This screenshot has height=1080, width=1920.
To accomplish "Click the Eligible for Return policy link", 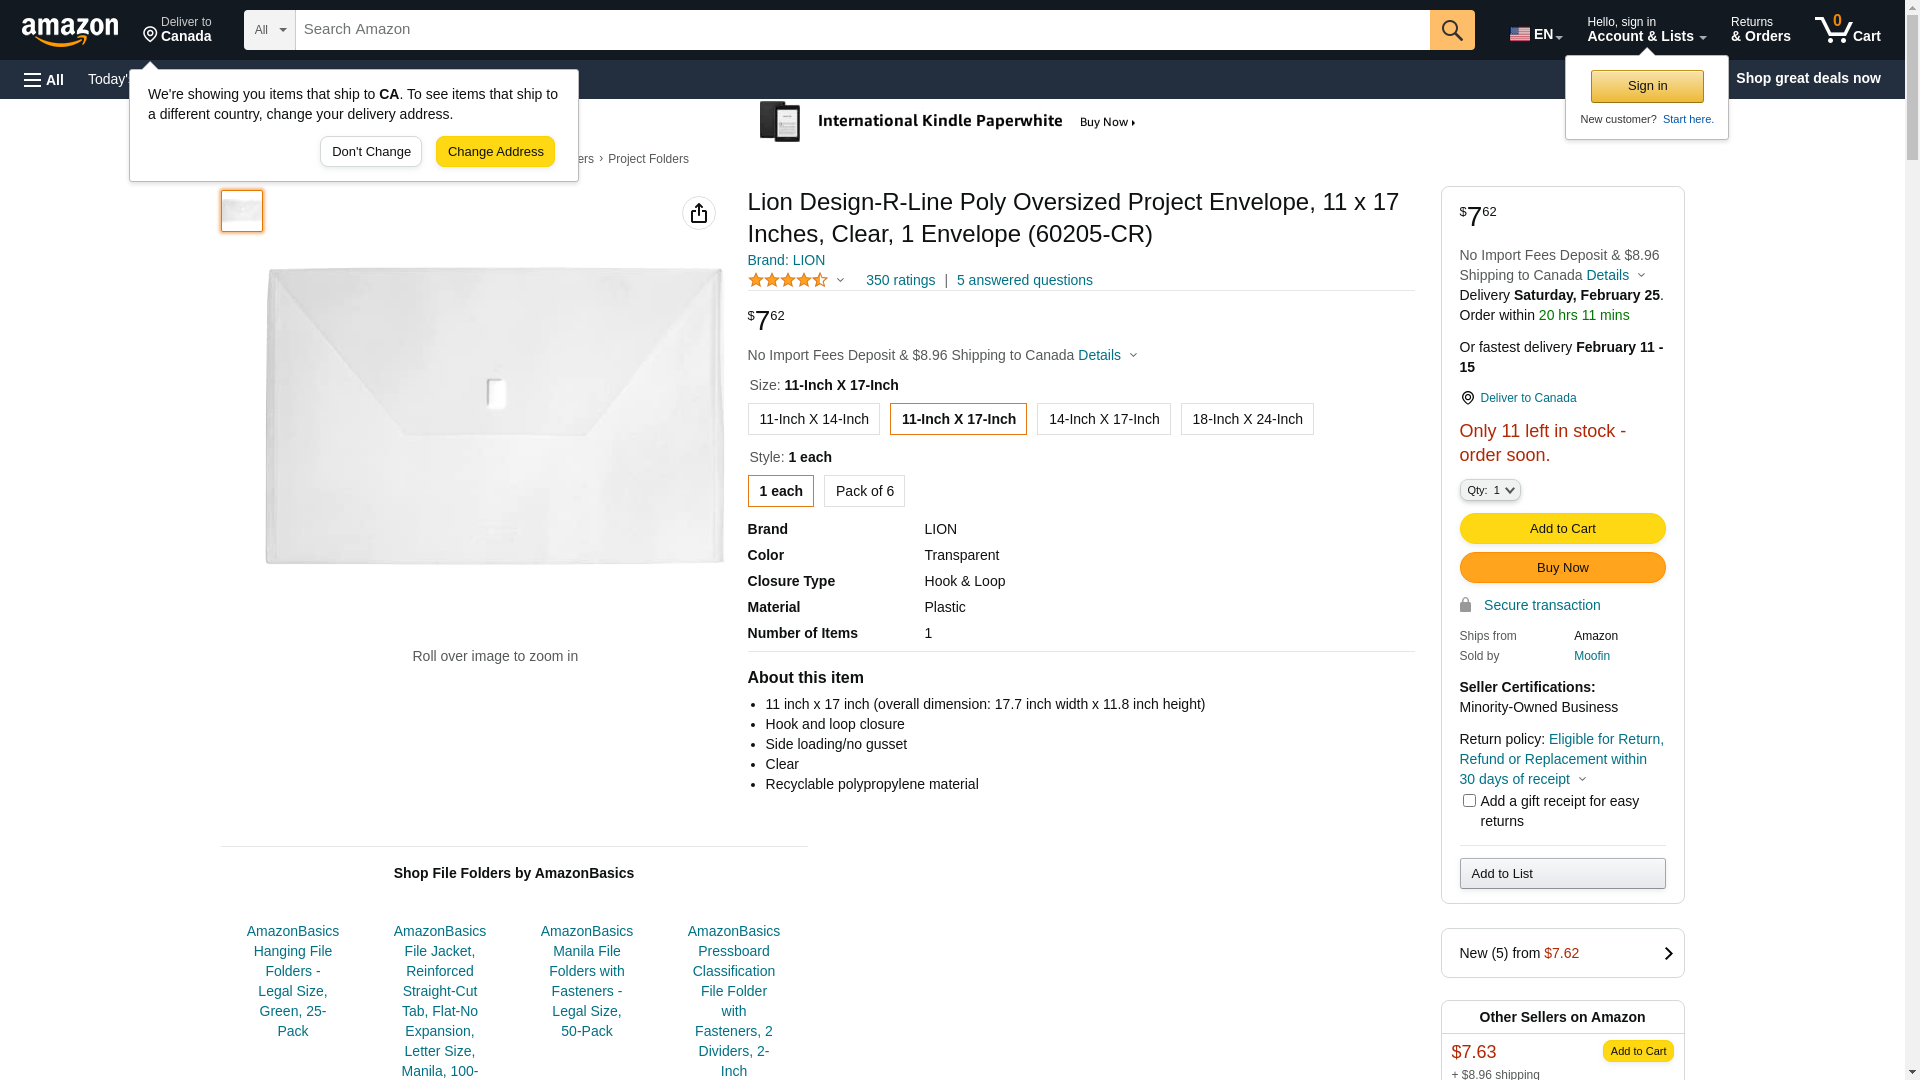I will tap(1561, 759).
